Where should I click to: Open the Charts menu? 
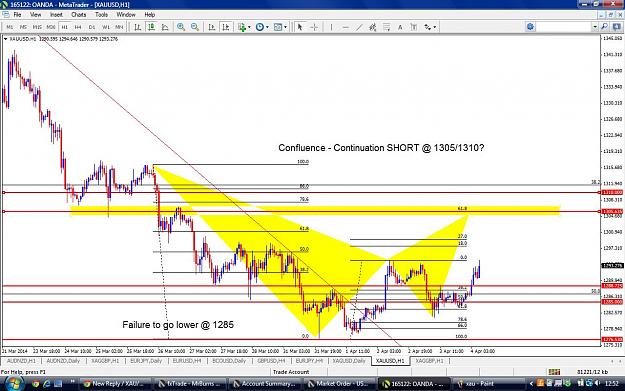point(79,14)
